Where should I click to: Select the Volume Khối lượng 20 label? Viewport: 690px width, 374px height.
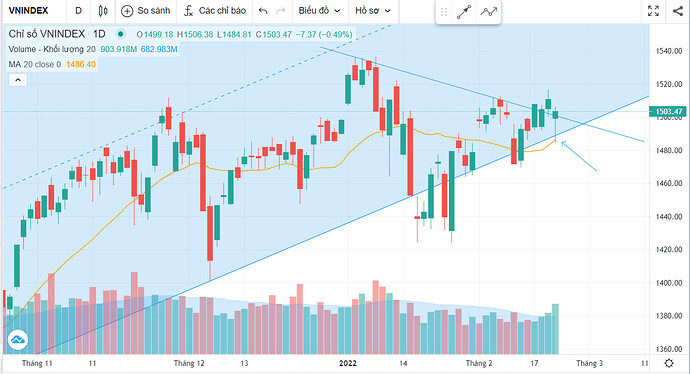[52, 49]
